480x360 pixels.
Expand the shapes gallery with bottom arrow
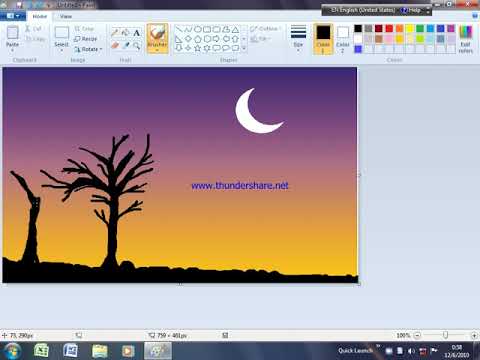pyautogui.click(x=244, y=48)
